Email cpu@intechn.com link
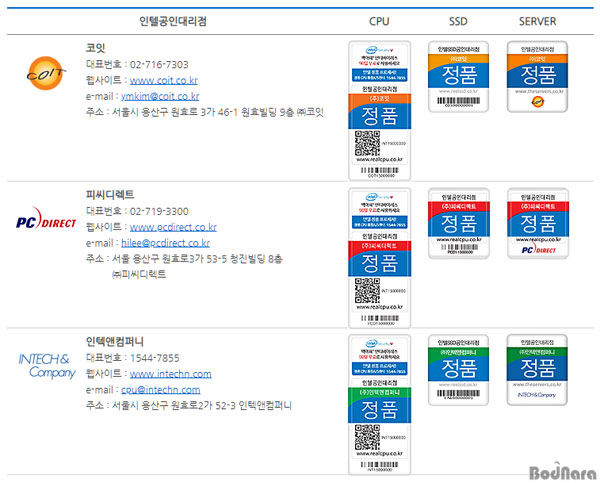600x483 pixels. (160, 390)
